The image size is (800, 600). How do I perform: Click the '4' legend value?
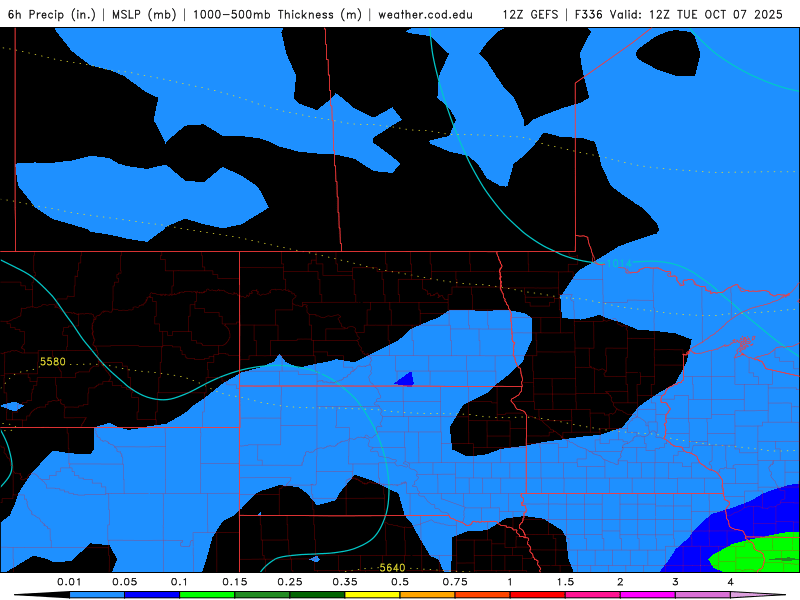(x=731, y=582)
